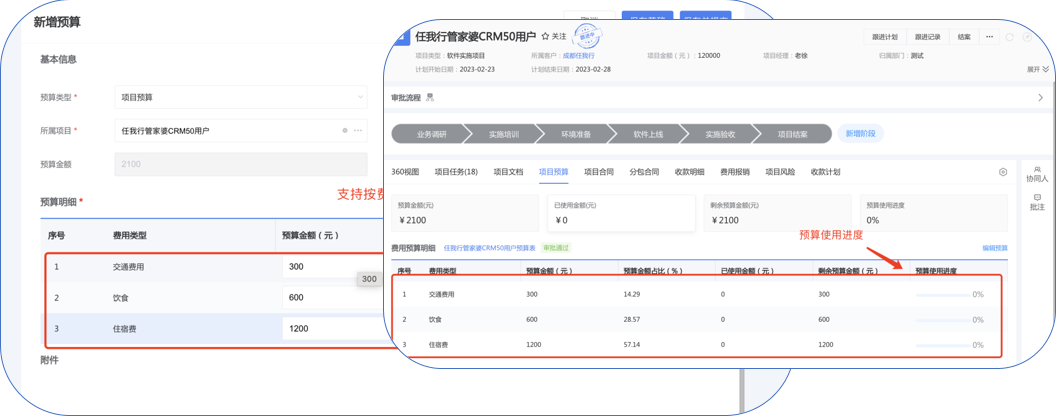Click the 关注 star icon
This screenshot has height=419, width=1056.
point(545,36)
